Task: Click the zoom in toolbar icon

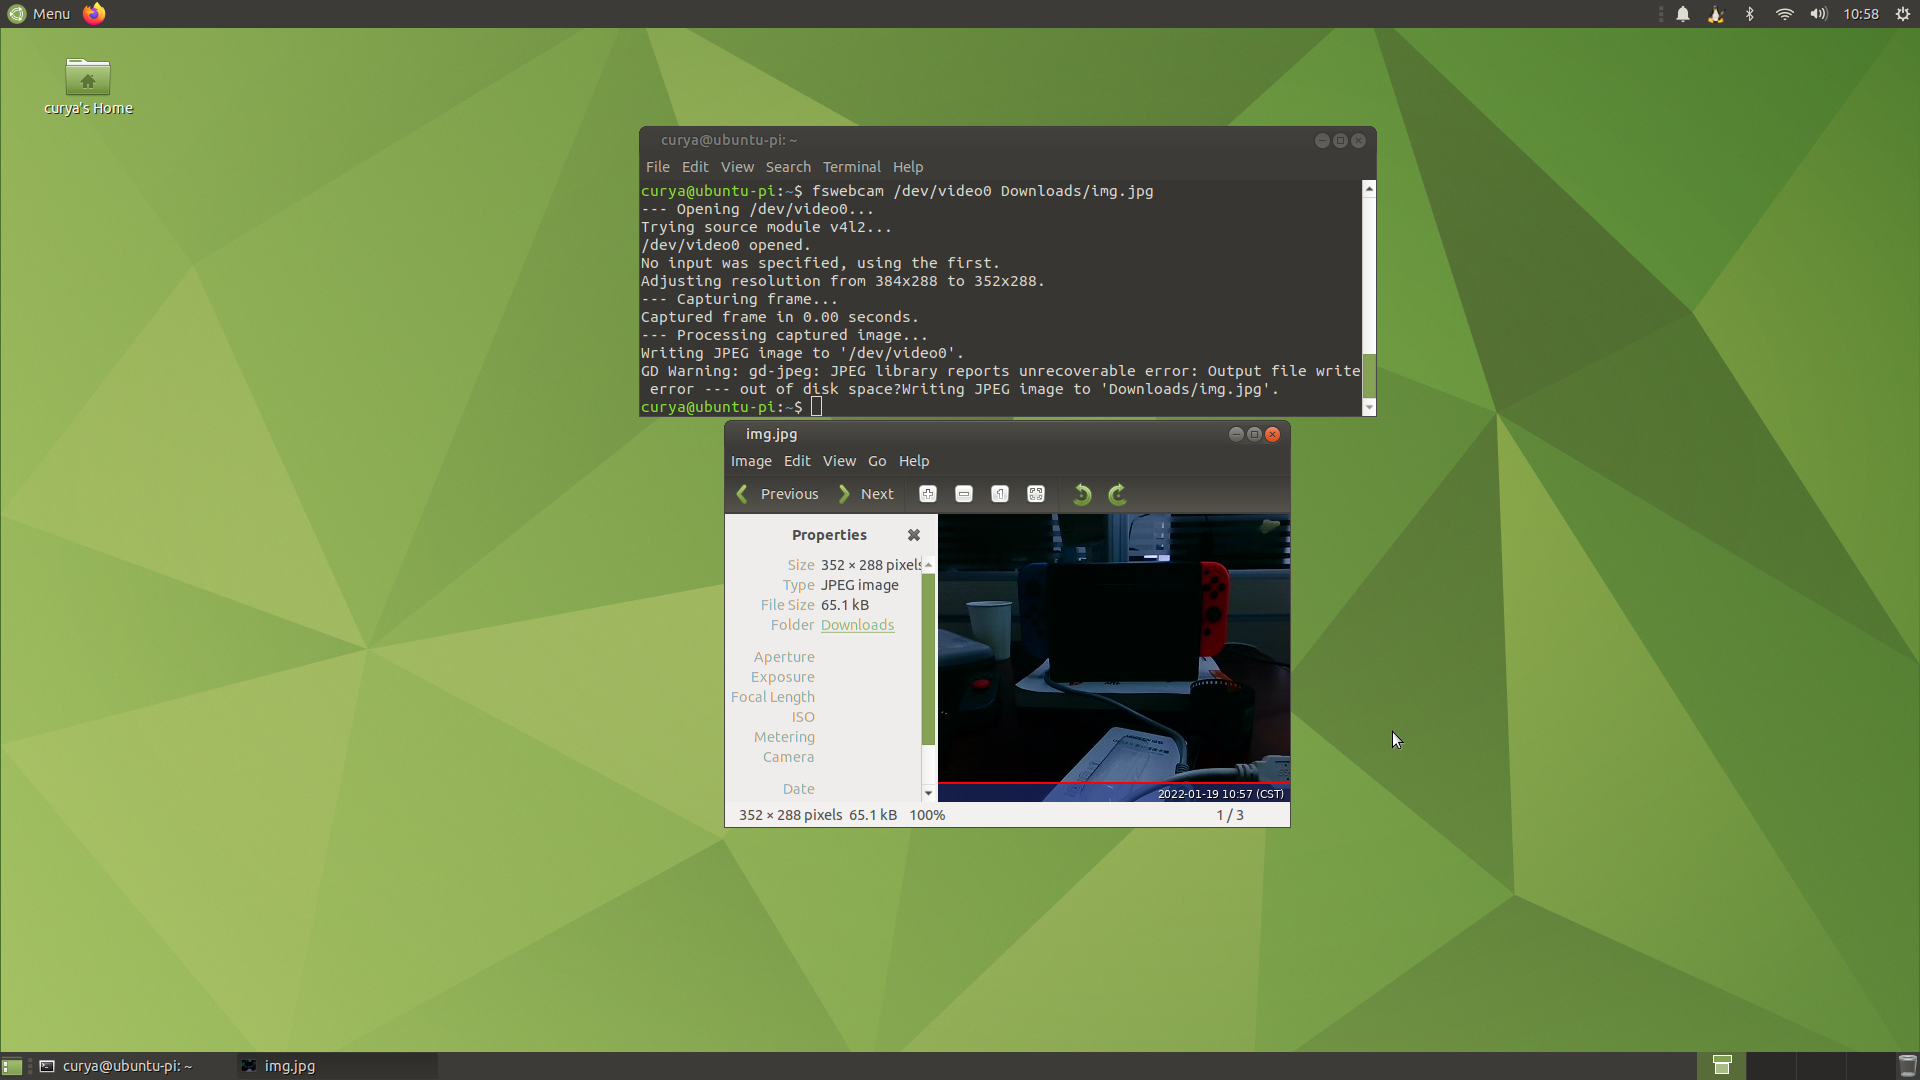Action: pos(928,494)
